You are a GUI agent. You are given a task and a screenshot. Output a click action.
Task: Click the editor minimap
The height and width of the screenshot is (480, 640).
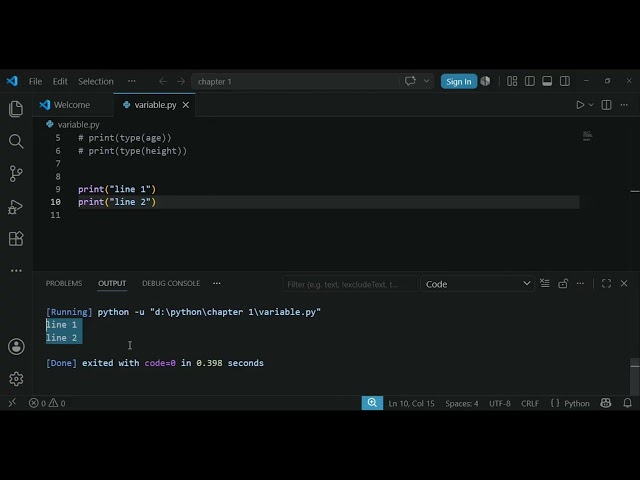coord(587,136)
